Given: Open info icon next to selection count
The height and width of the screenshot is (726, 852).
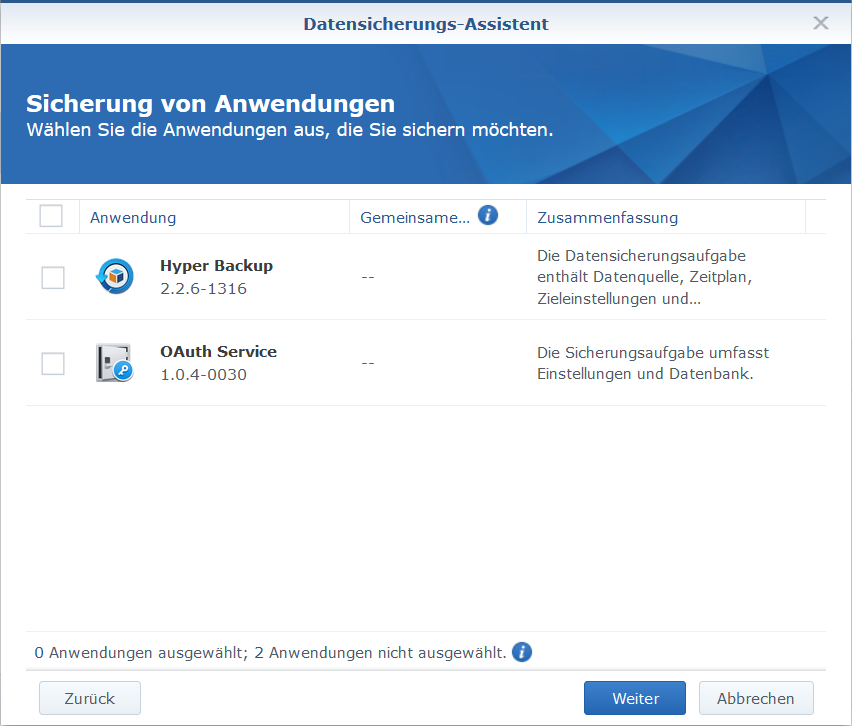Looking at the screenshot, I should (522, 652).
